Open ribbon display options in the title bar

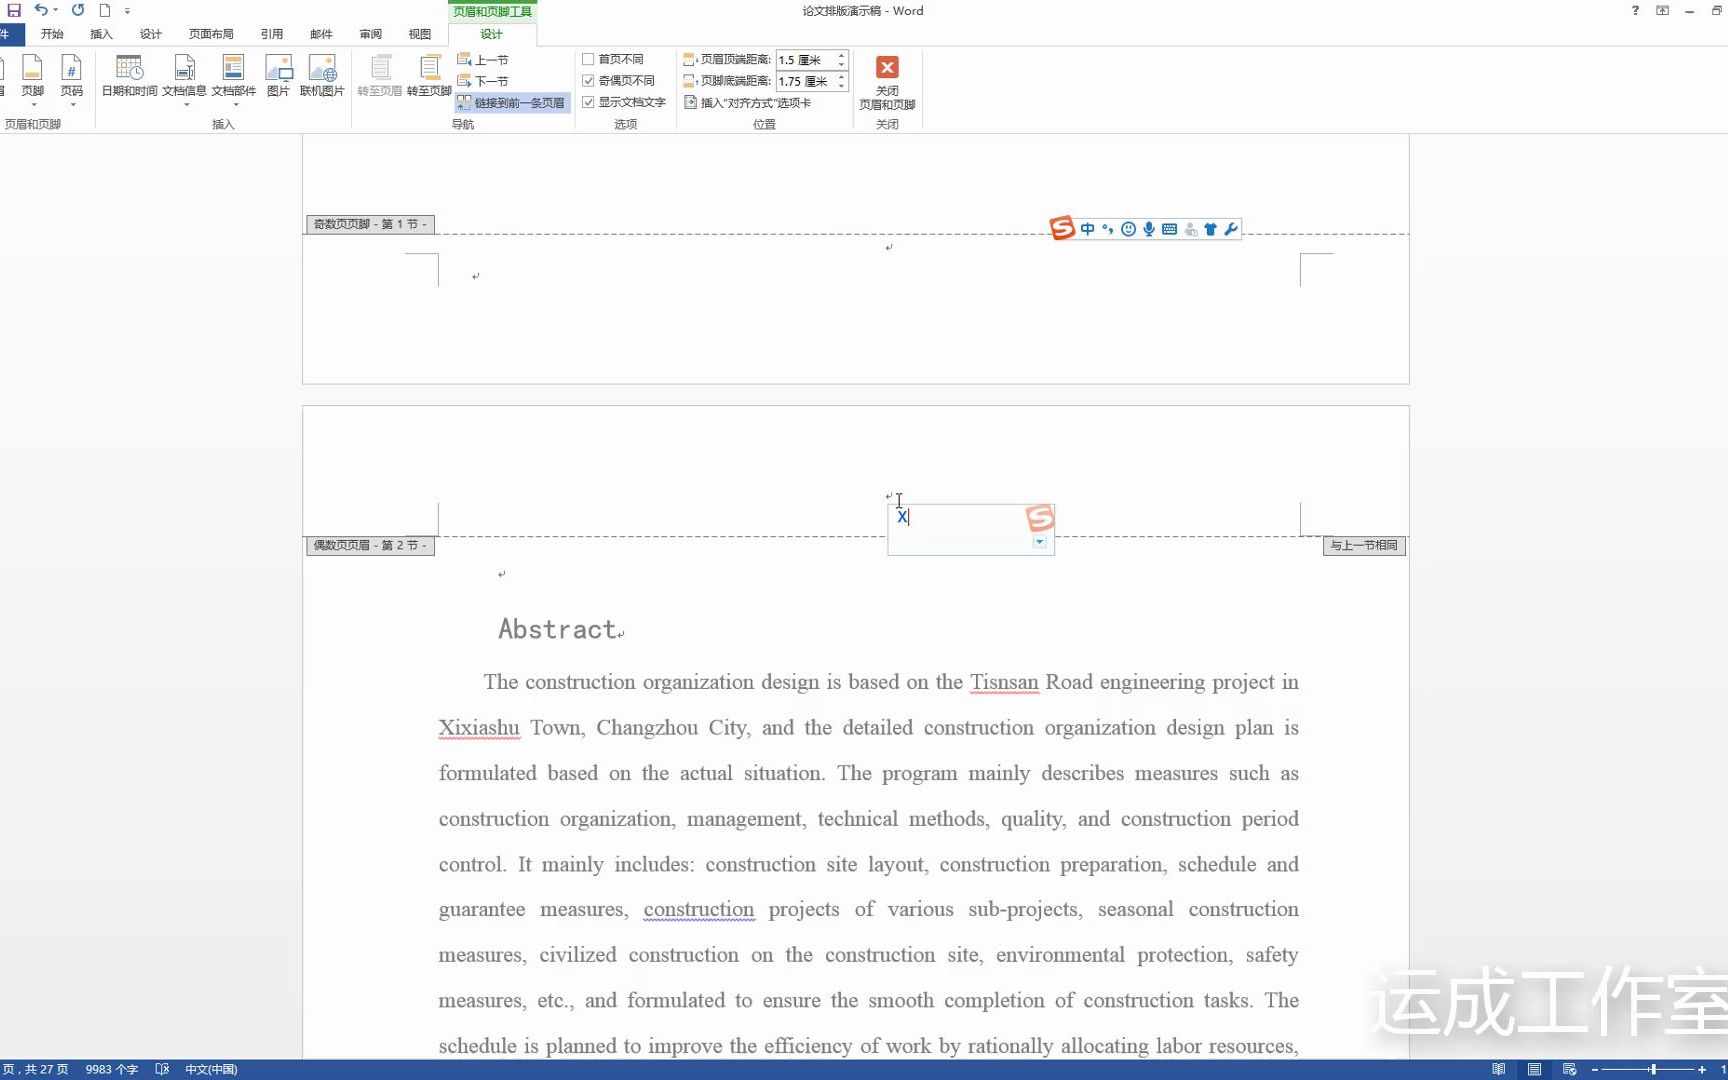point(1662,10)
